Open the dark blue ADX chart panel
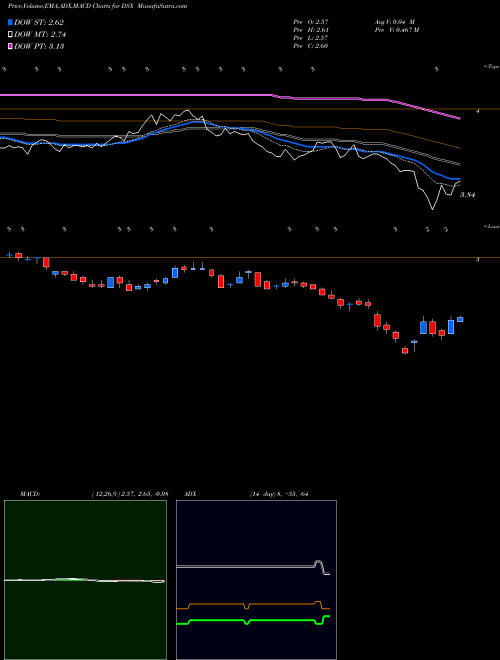This screenshot has width=500, height=660. click(x=256, y=580)
